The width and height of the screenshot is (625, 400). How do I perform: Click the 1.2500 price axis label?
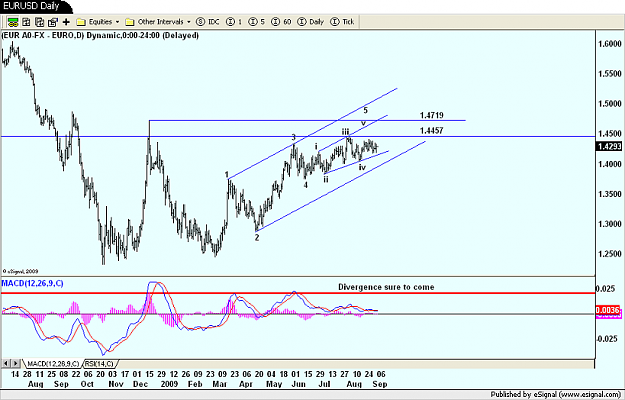pos(610,254)
